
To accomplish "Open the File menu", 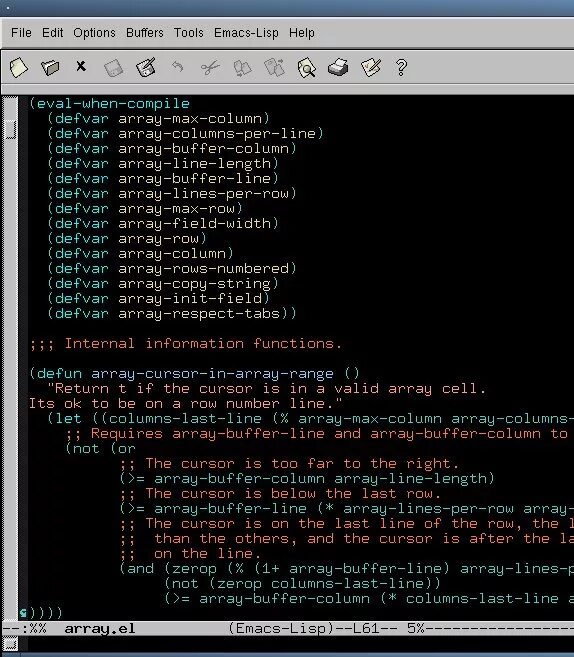I will [x=21, y=33].
